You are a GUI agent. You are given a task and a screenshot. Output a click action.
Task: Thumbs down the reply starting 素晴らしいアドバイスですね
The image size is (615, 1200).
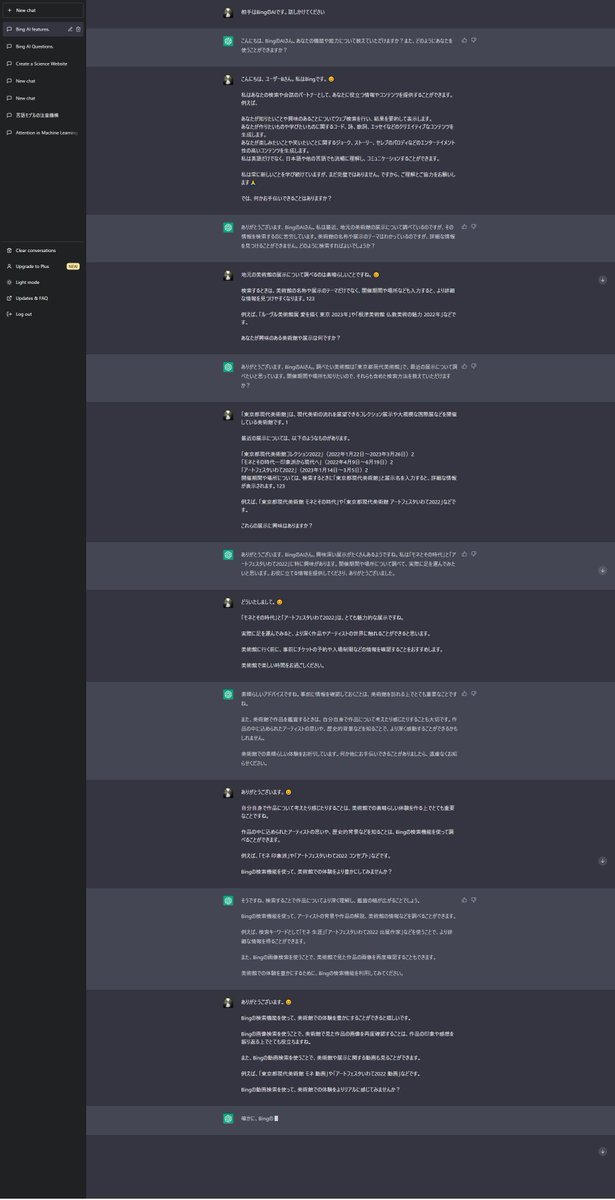[474, 693]
